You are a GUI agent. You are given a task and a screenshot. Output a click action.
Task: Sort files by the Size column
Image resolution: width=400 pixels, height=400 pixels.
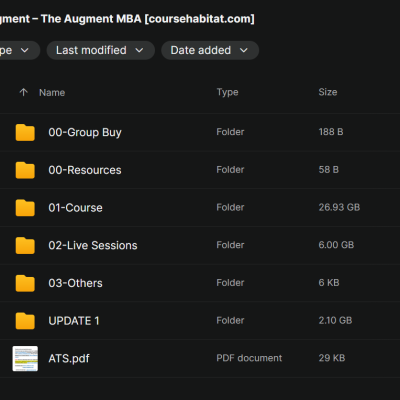pos(328,92)
